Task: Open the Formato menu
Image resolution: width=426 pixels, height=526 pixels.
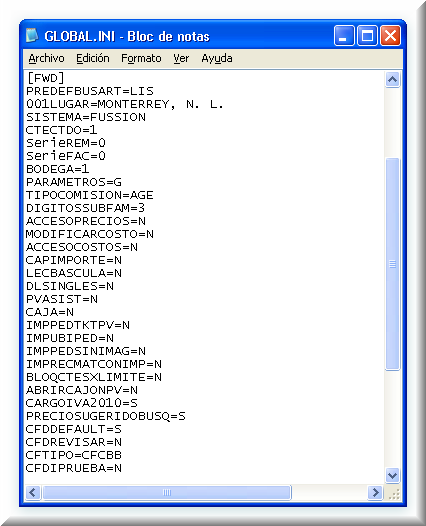Action: 141,58
